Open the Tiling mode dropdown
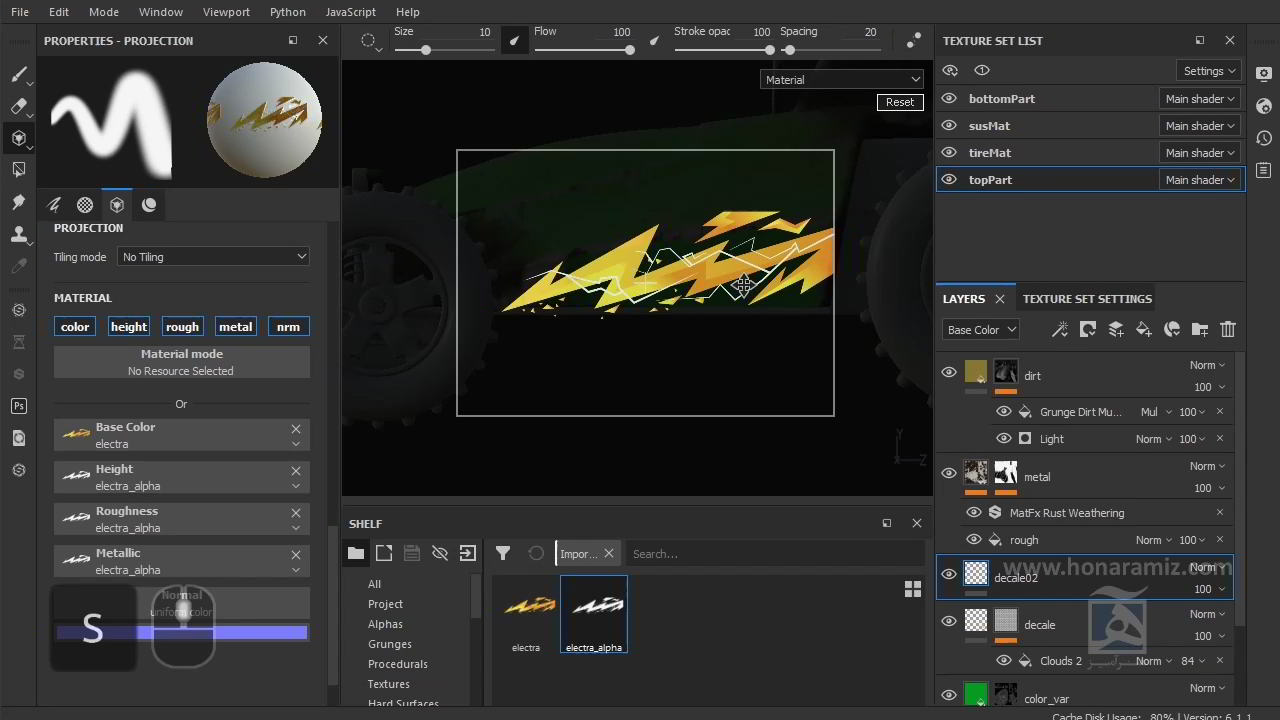 point(213,257)
